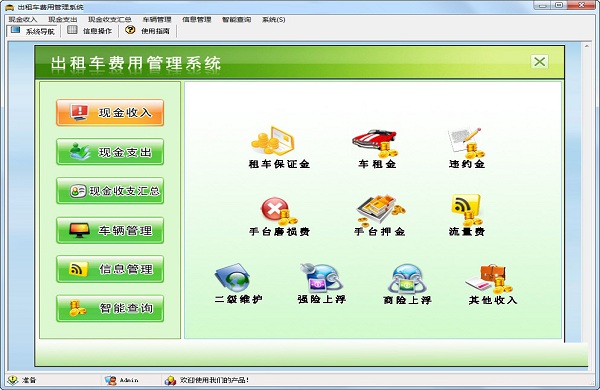
Task: Minimize the application window
Action: (x=543, y=5)
